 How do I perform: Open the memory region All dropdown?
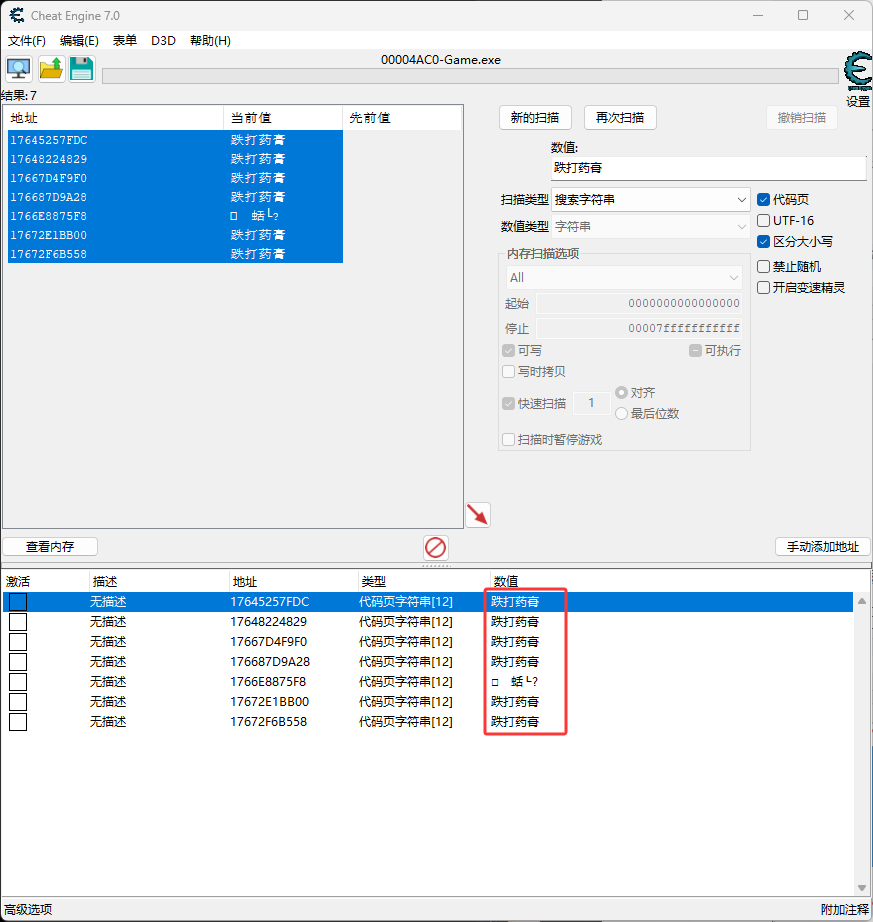click(x=624, y=278)
